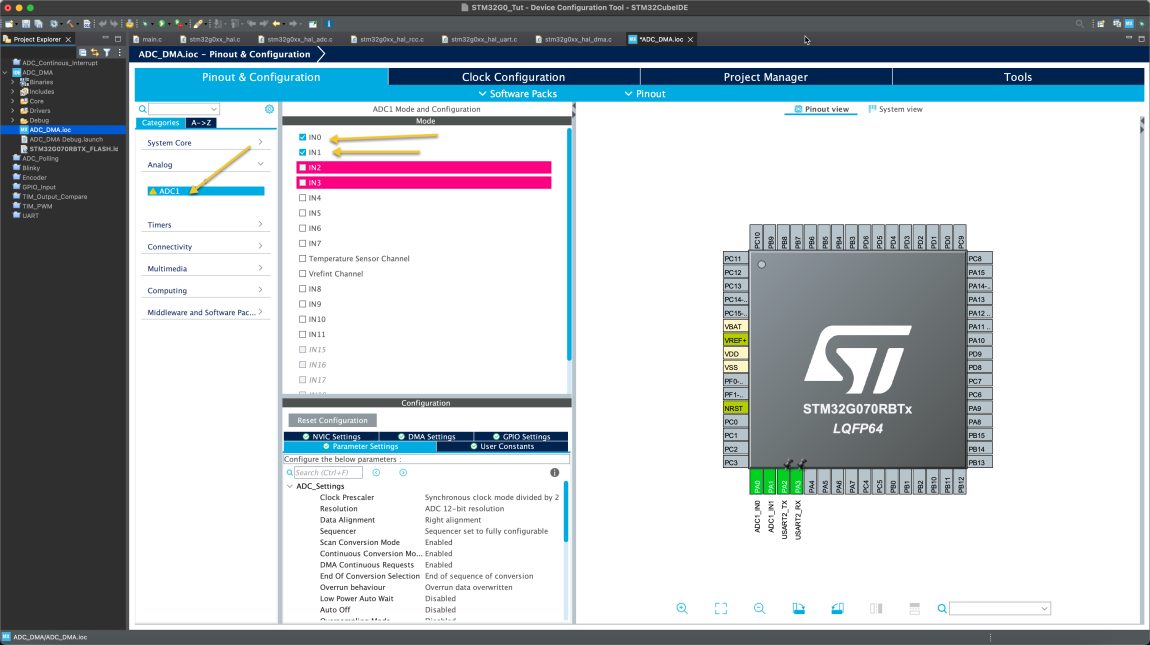Screen dimensions: 1150x645
Task: Click the zoom out icon under the pinout view
Action: click(x=760, y=608)
